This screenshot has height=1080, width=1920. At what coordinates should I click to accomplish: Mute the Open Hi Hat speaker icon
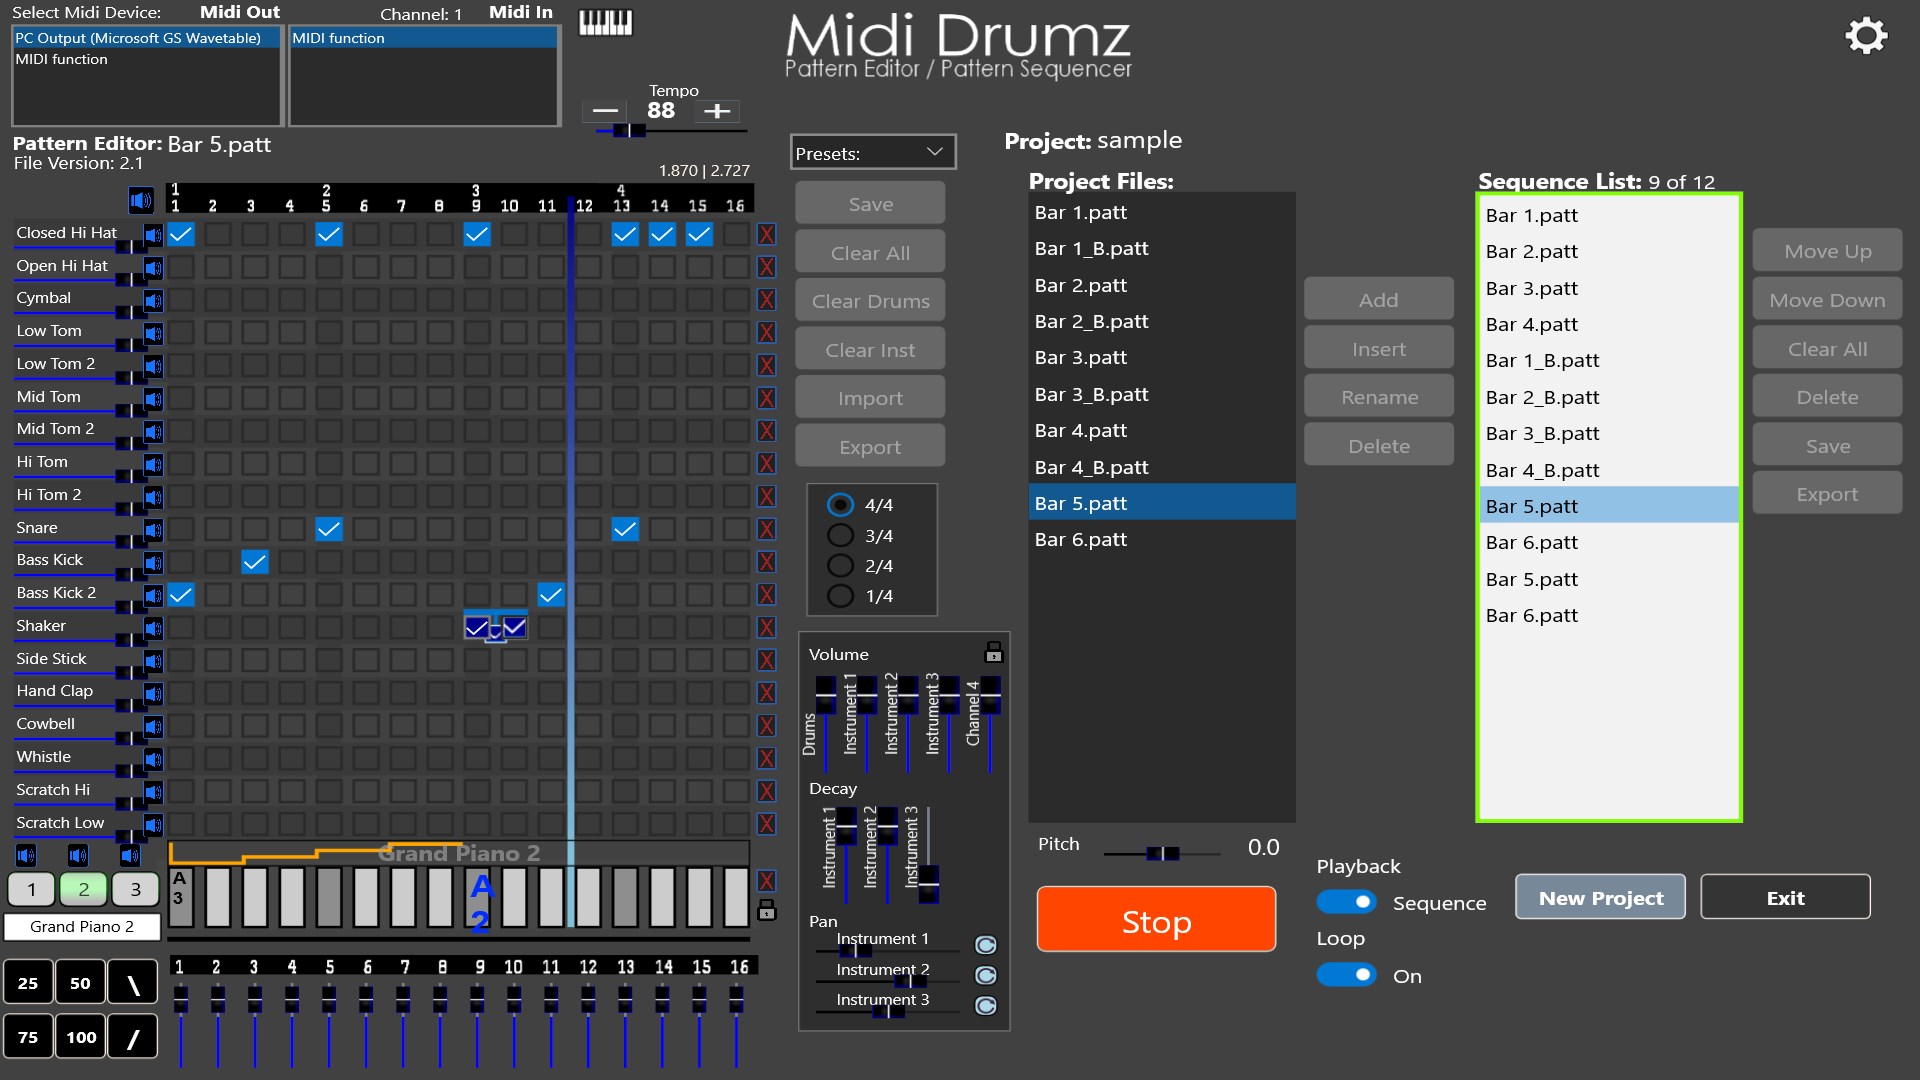point(153,268)
